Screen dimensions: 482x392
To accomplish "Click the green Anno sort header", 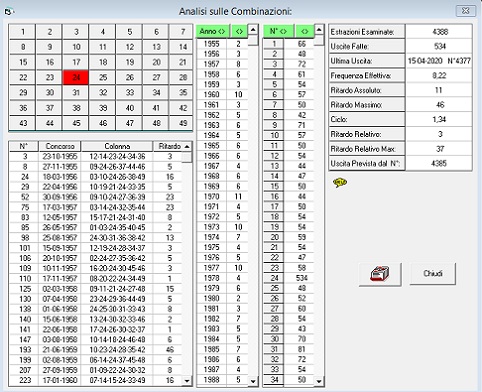I will point(212,31).
